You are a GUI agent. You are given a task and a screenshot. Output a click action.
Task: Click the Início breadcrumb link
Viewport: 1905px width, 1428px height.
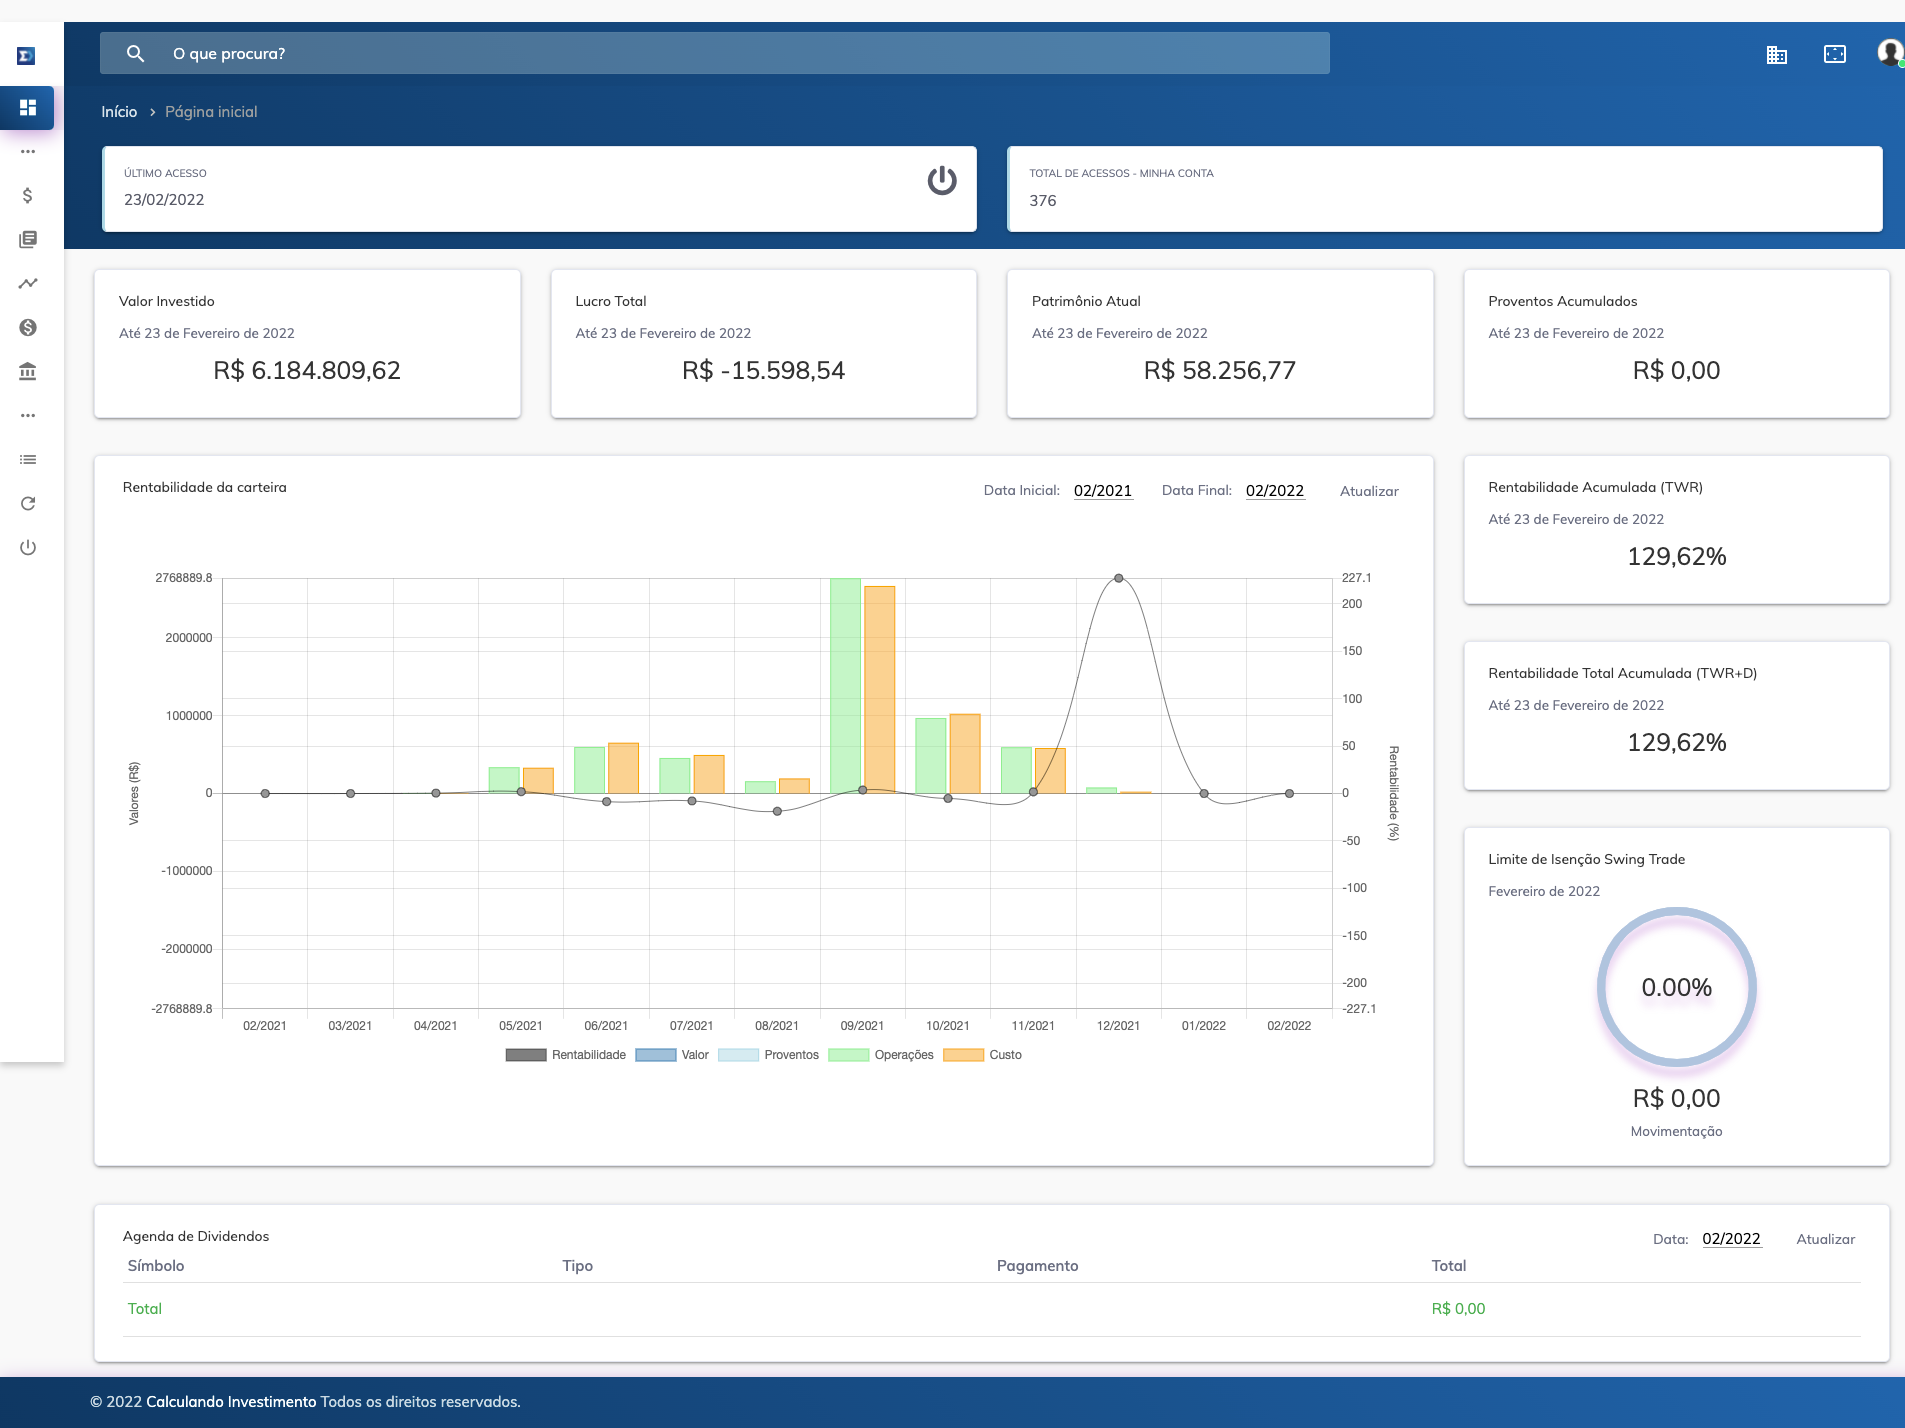(x=119, y=112)
